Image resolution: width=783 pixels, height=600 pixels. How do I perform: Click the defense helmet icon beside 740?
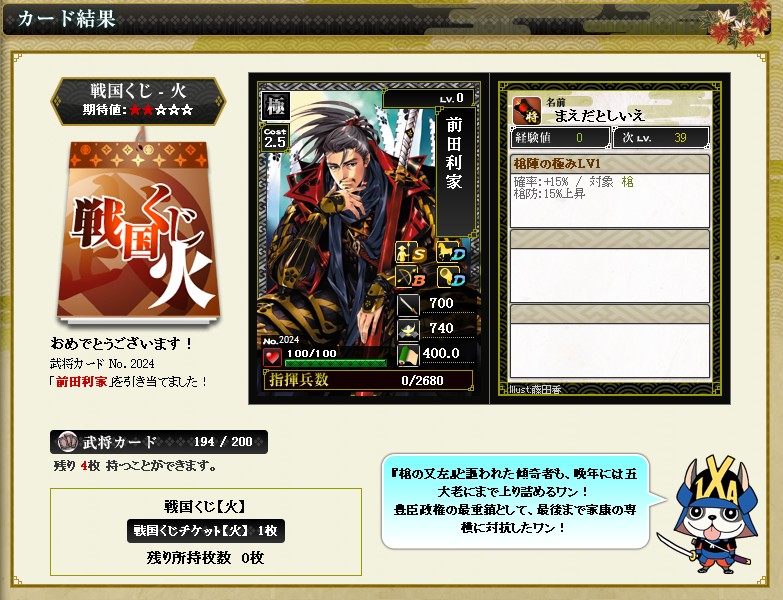(x=408, y=330)
